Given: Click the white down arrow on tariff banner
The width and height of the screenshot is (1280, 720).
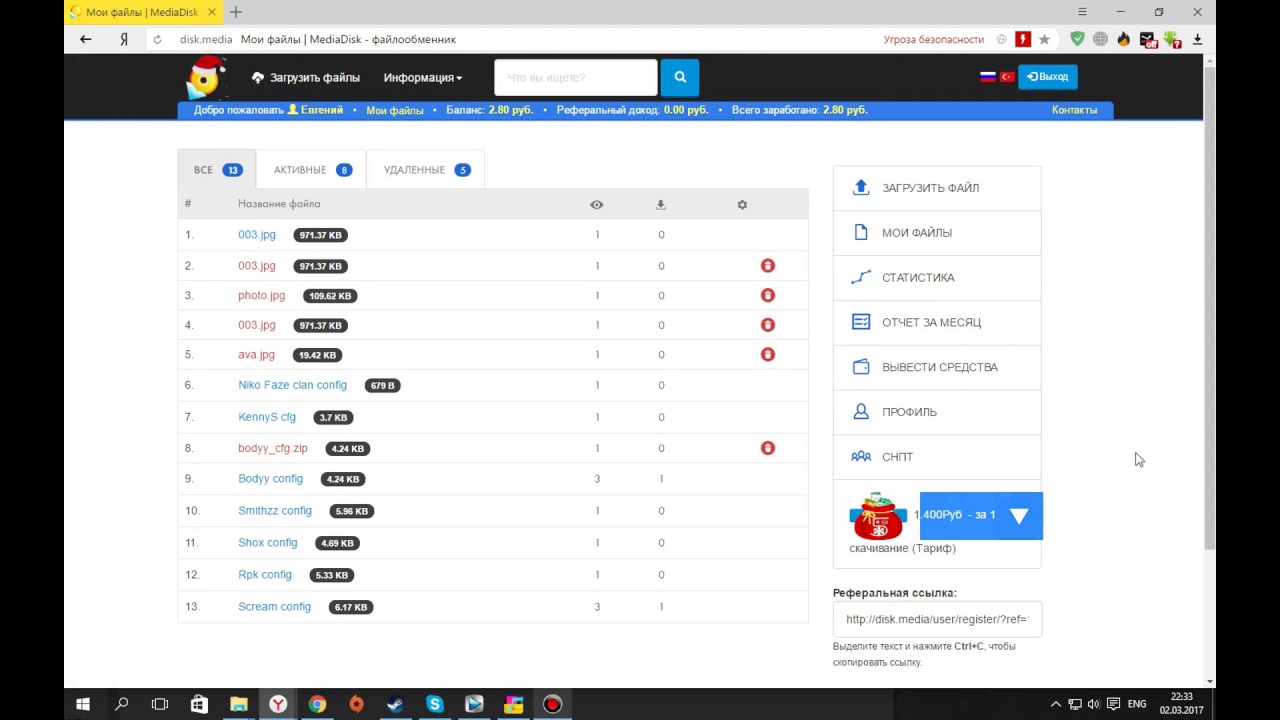Looking at the screenshot, I should point(1018,516).
